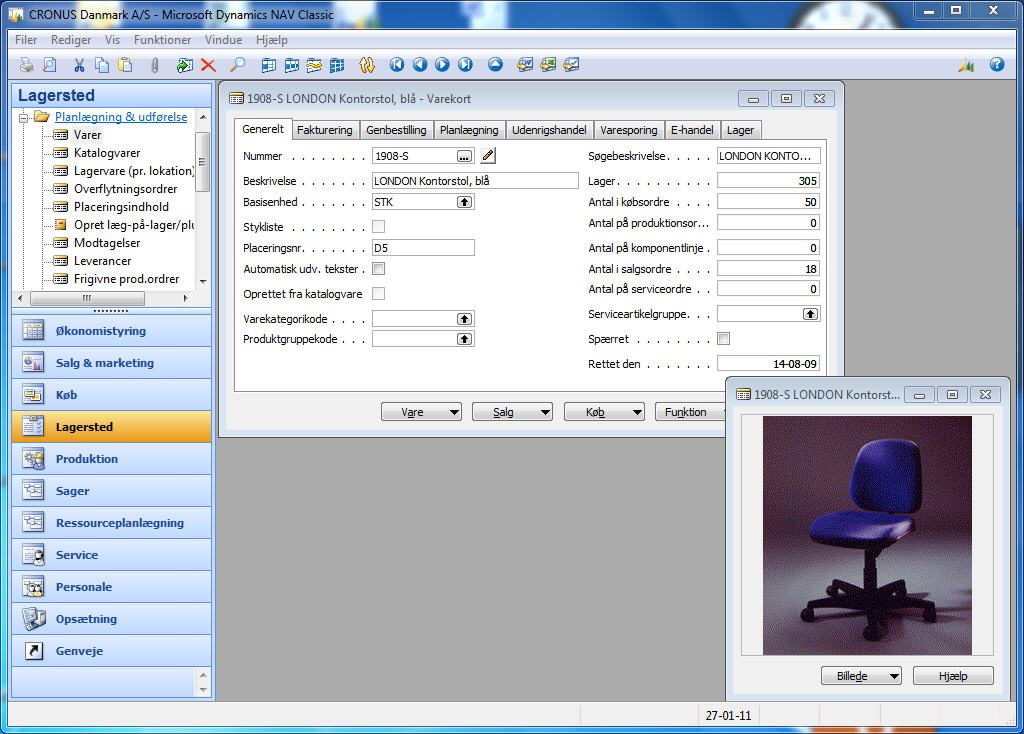The height and width of the screenshot is (734, 1024).
Task: Open the Funktioner menu
Action: point(163,40)
